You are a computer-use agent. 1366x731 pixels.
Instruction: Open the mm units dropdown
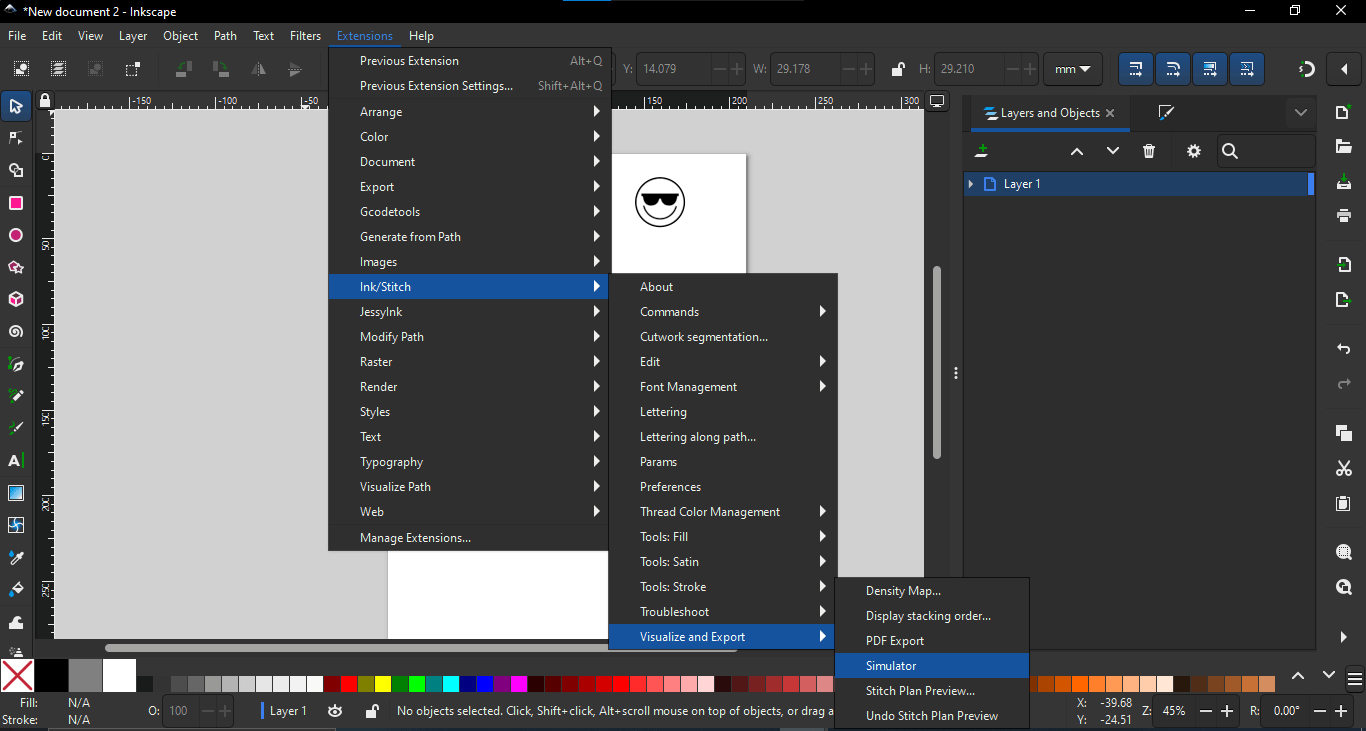point(1073,69)
